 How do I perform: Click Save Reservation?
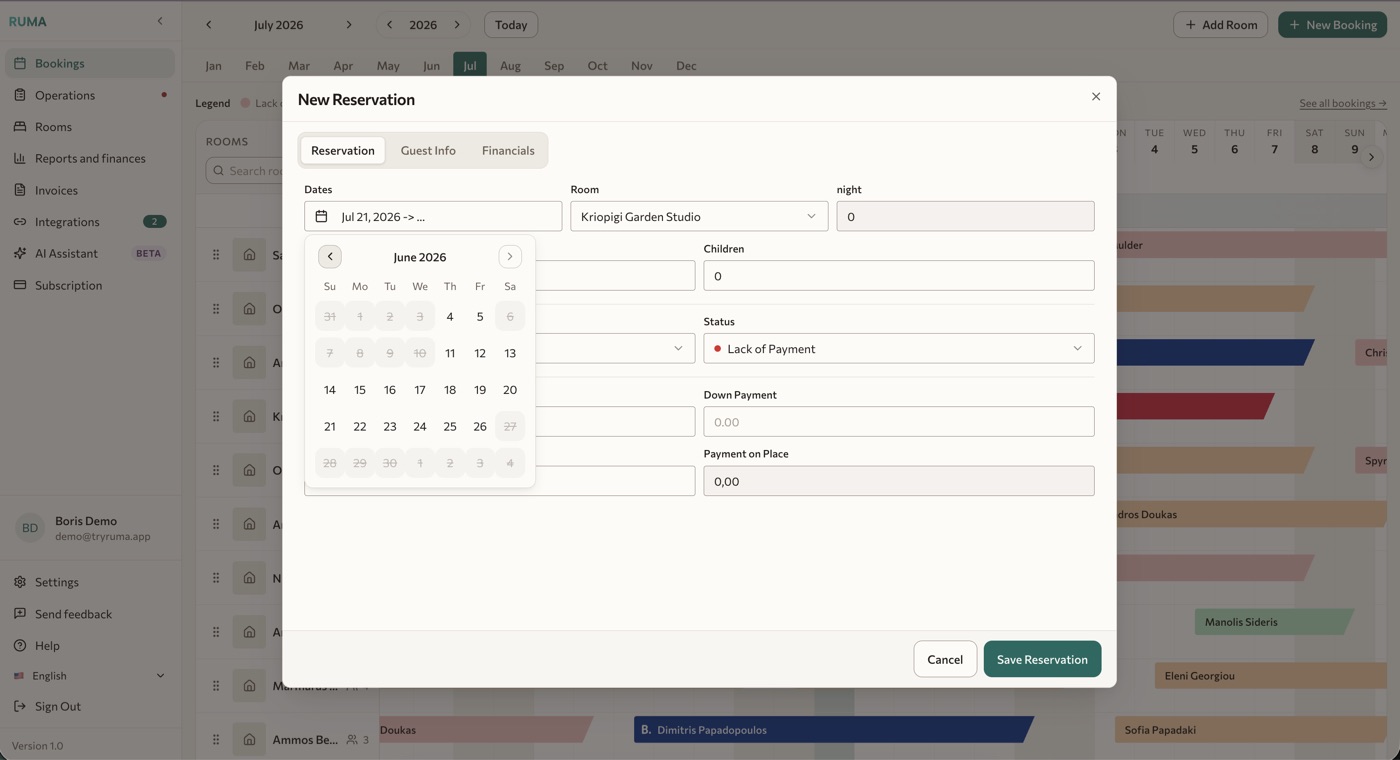(1042, 659)
